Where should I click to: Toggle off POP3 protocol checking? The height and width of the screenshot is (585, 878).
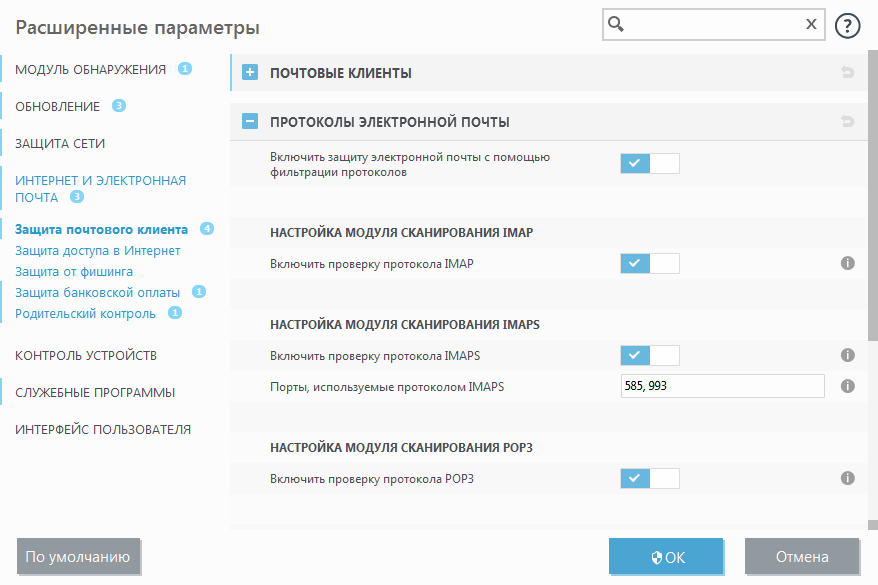[648, 478]
